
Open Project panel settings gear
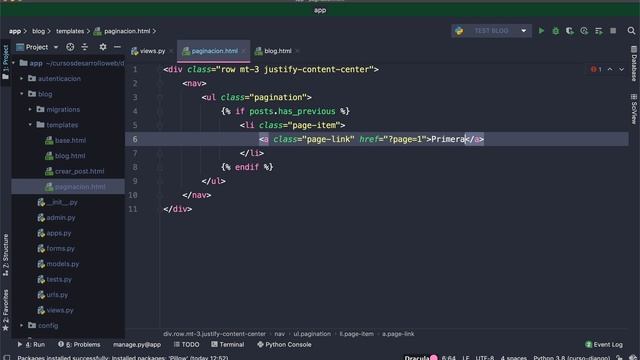103,47
